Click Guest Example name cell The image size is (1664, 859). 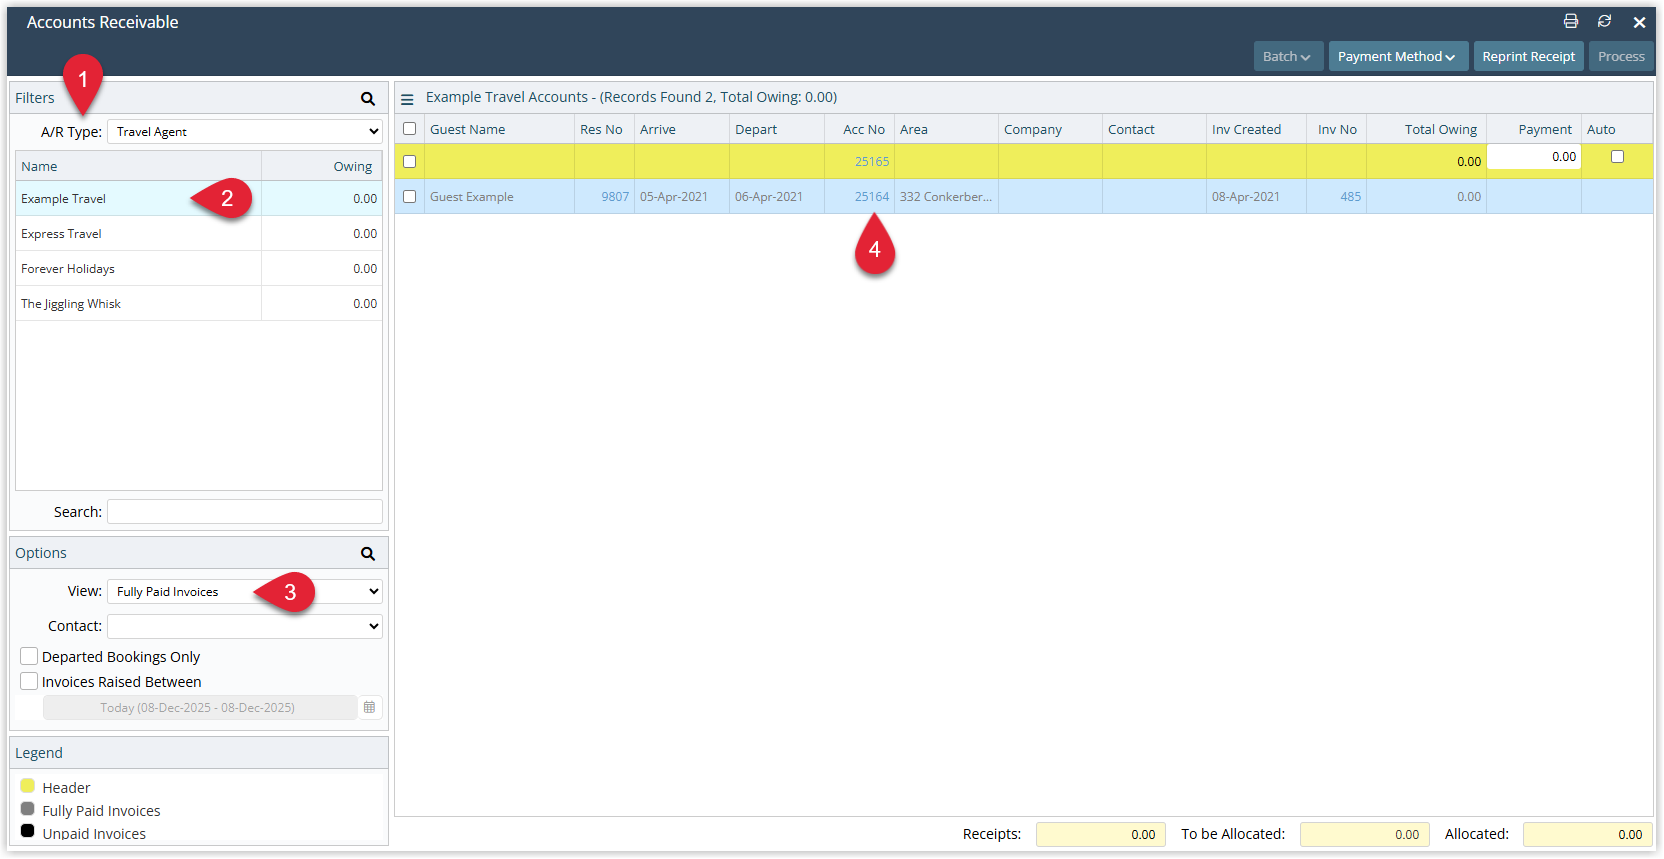point(499,196)
